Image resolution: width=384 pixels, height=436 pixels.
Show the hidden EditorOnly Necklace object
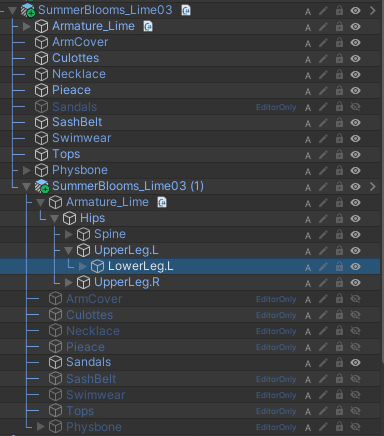[356, 331]
